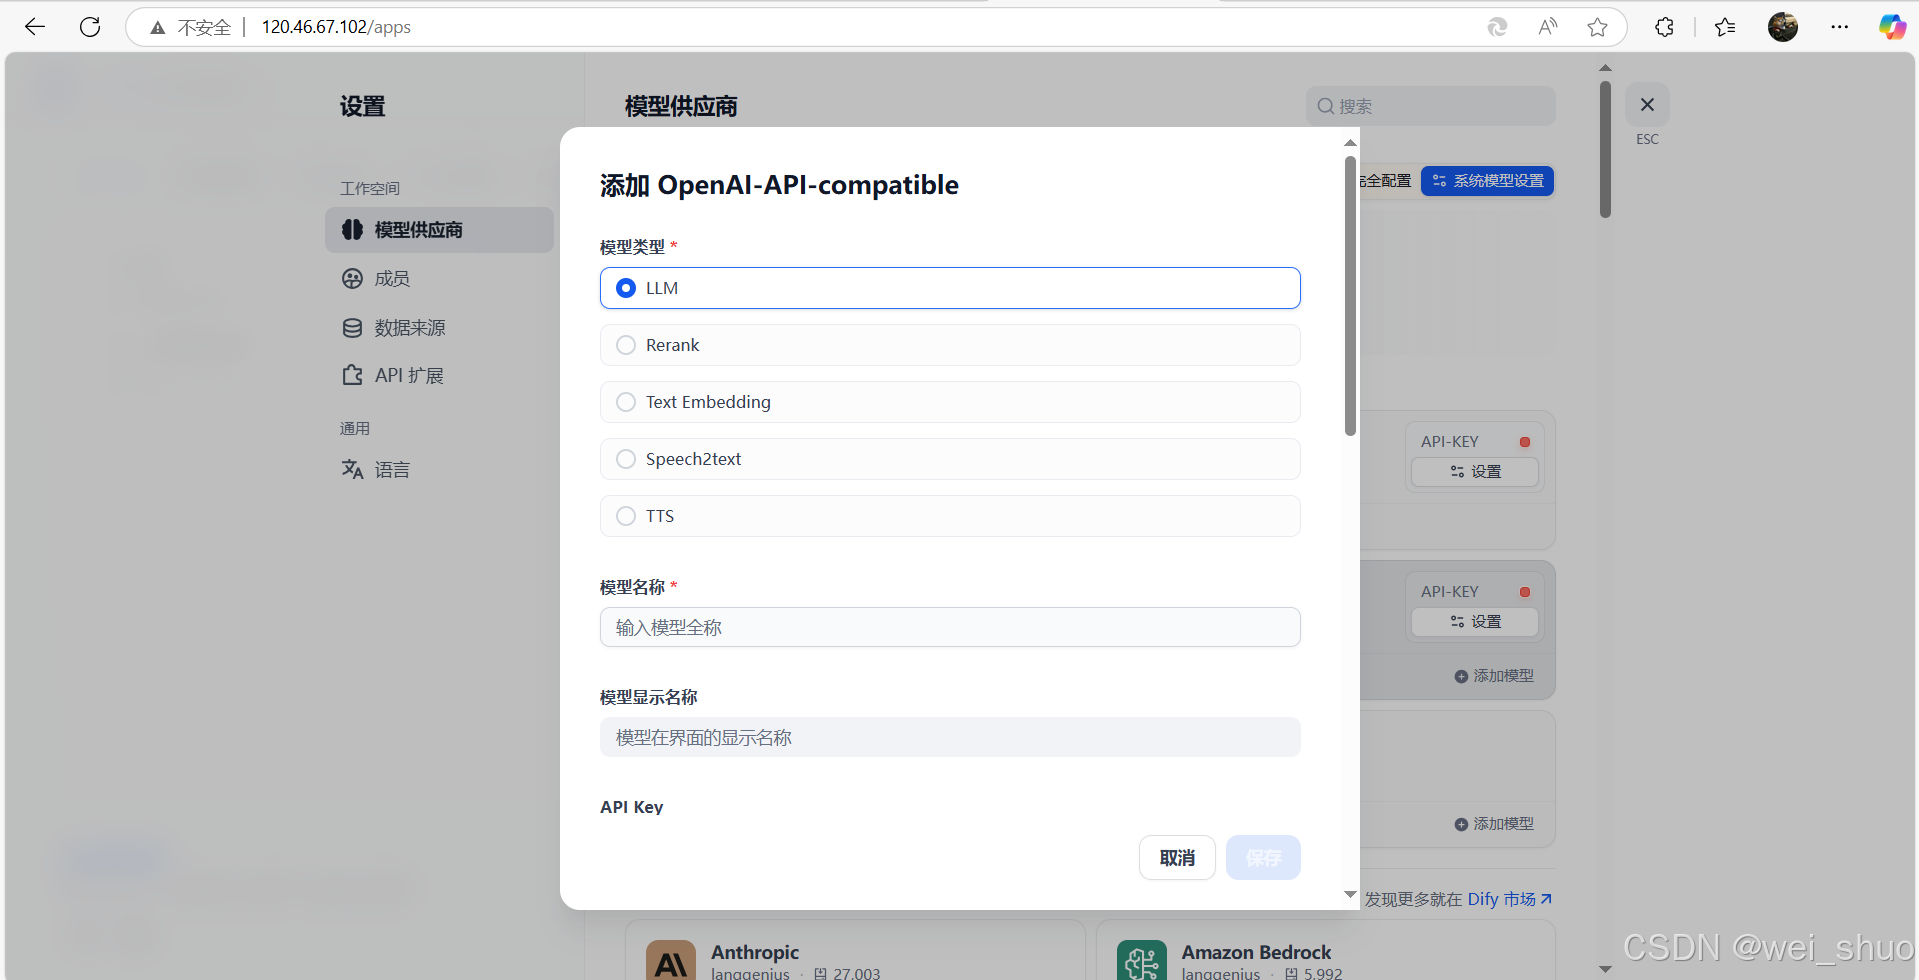Cancel the dialog with 取消 button
Image resolution: width=1919 pixels, height=980 pixels.
pos(1177,858)
